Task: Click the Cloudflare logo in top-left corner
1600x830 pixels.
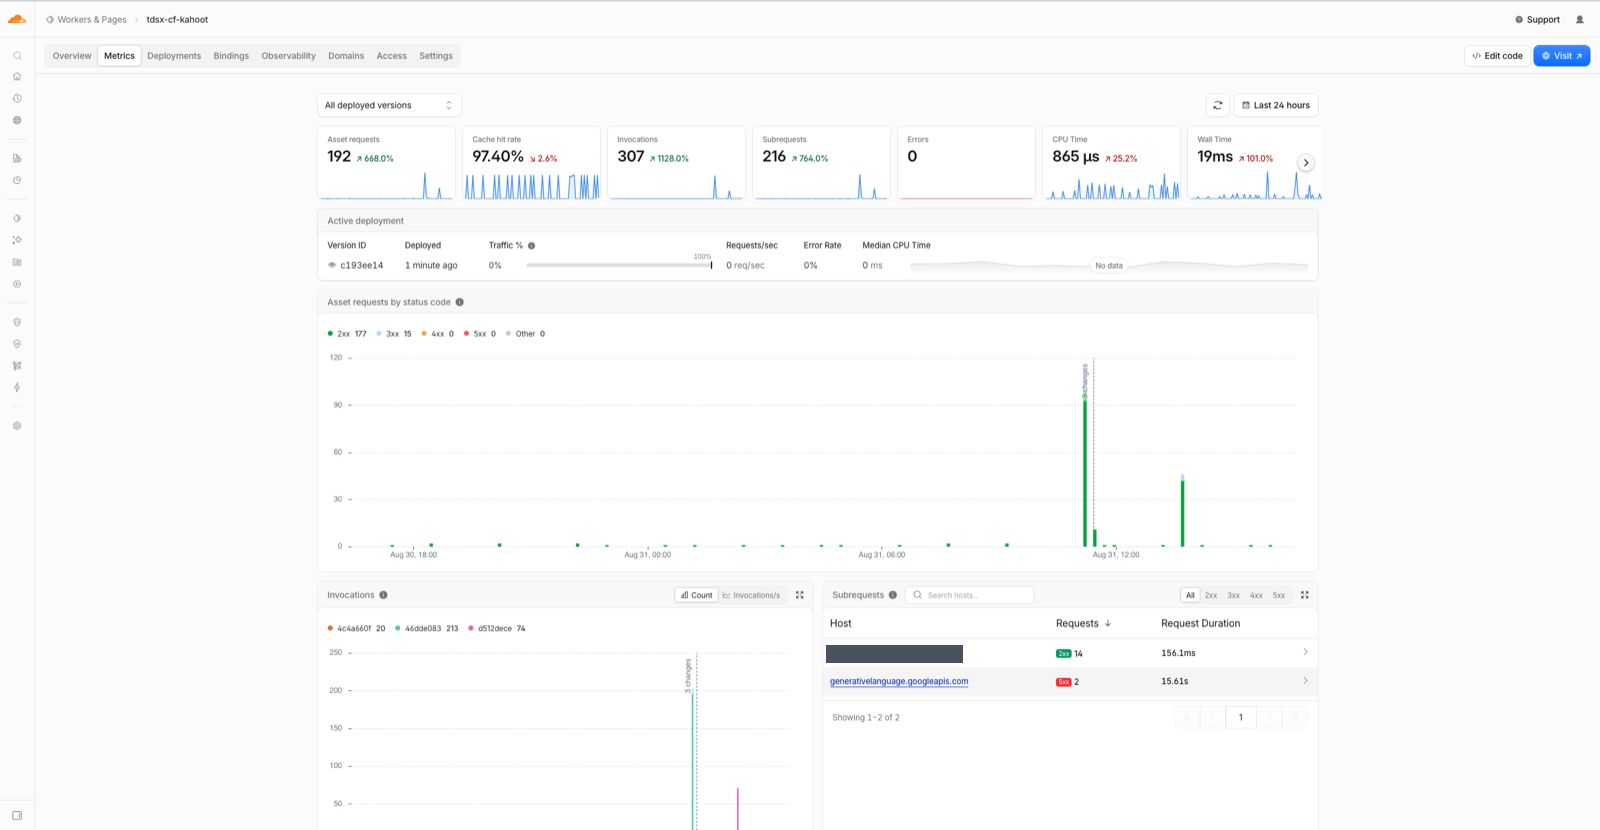Action: pyautogui.click(x=17, y=19)
